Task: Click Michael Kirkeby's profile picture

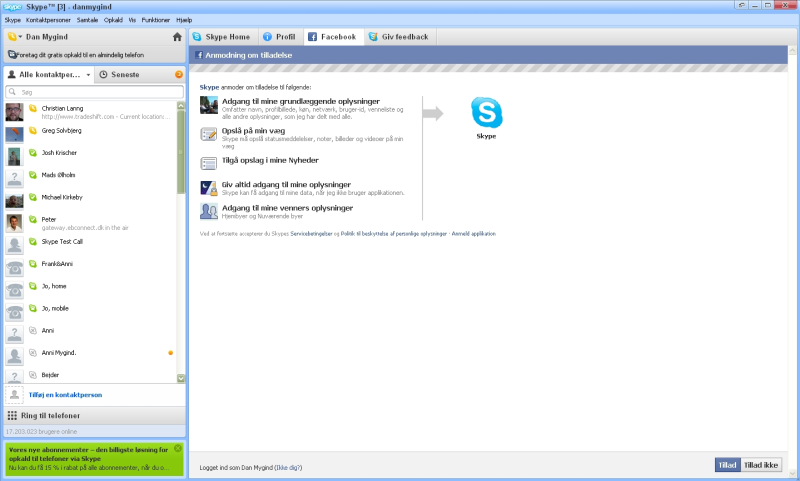Action: pos(14,200)
